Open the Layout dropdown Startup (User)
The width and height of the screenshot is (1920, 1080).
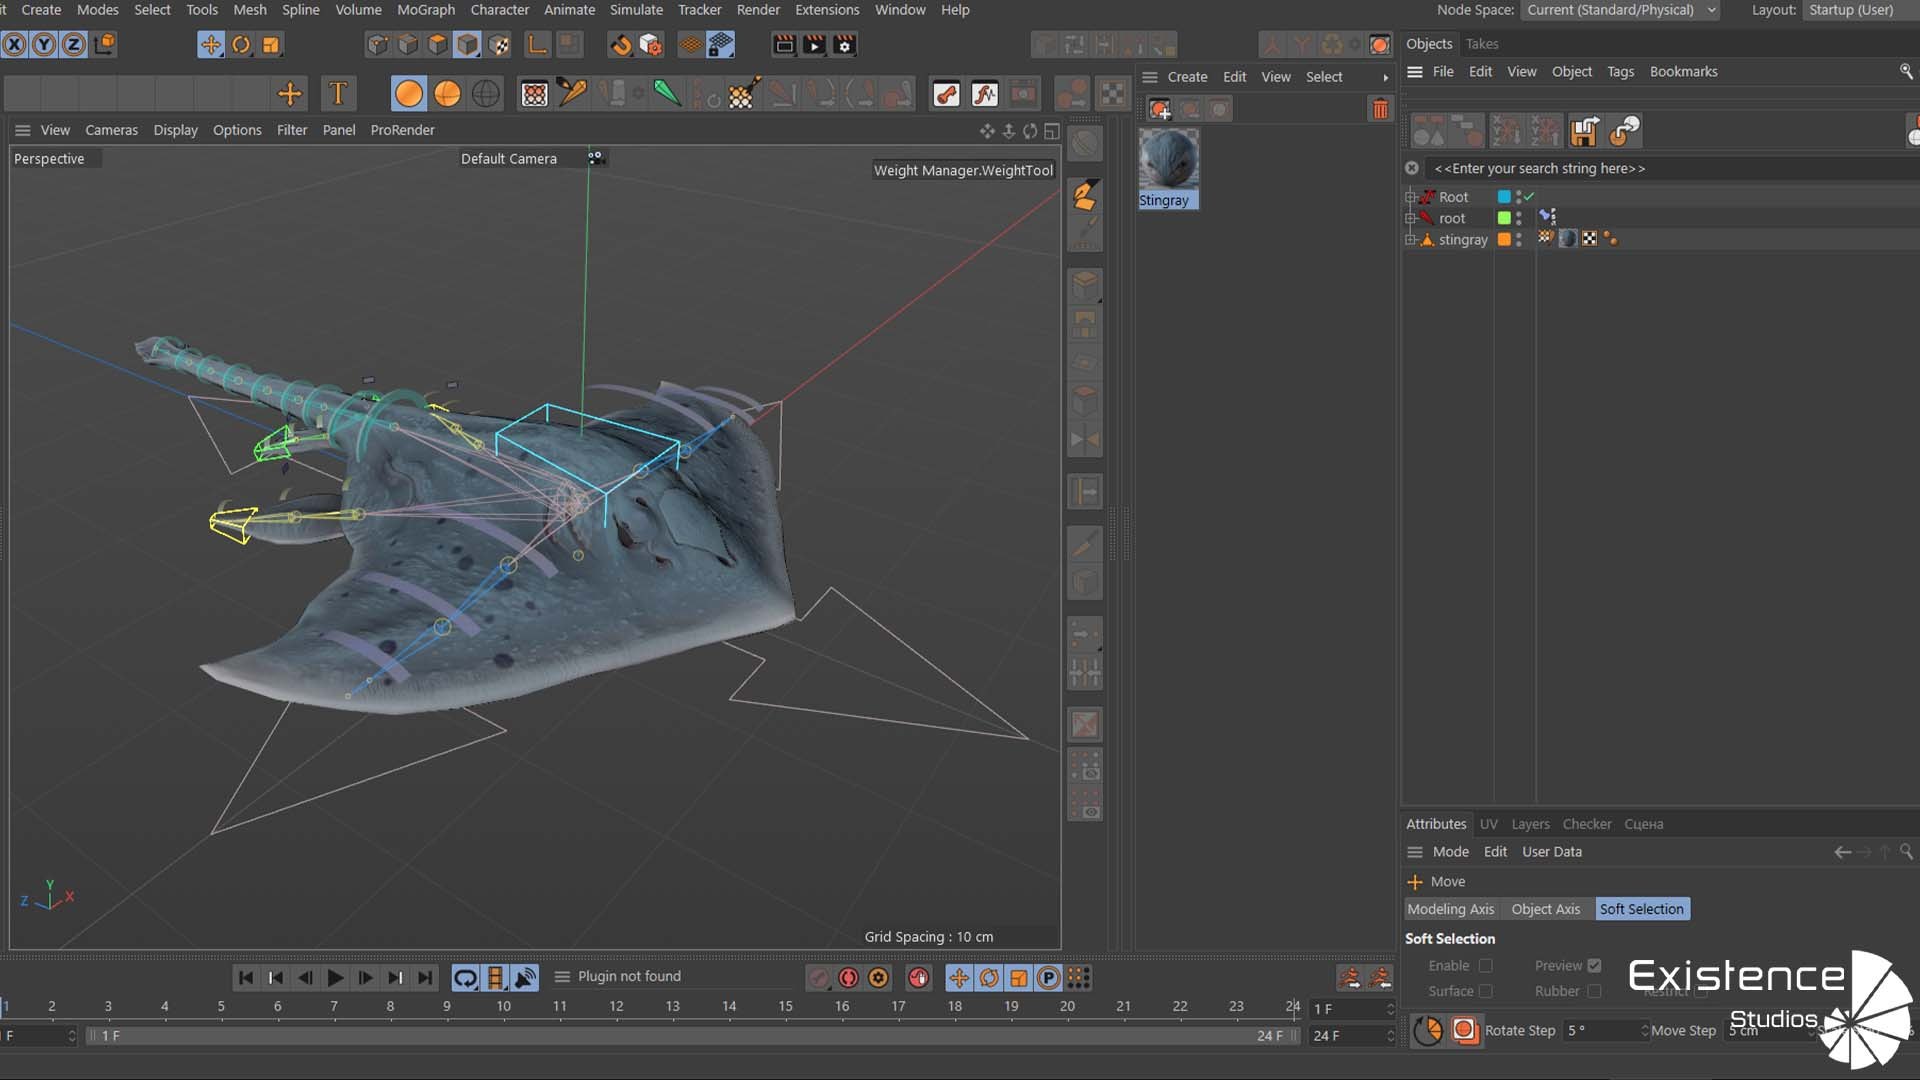(x=1861, y=10)
